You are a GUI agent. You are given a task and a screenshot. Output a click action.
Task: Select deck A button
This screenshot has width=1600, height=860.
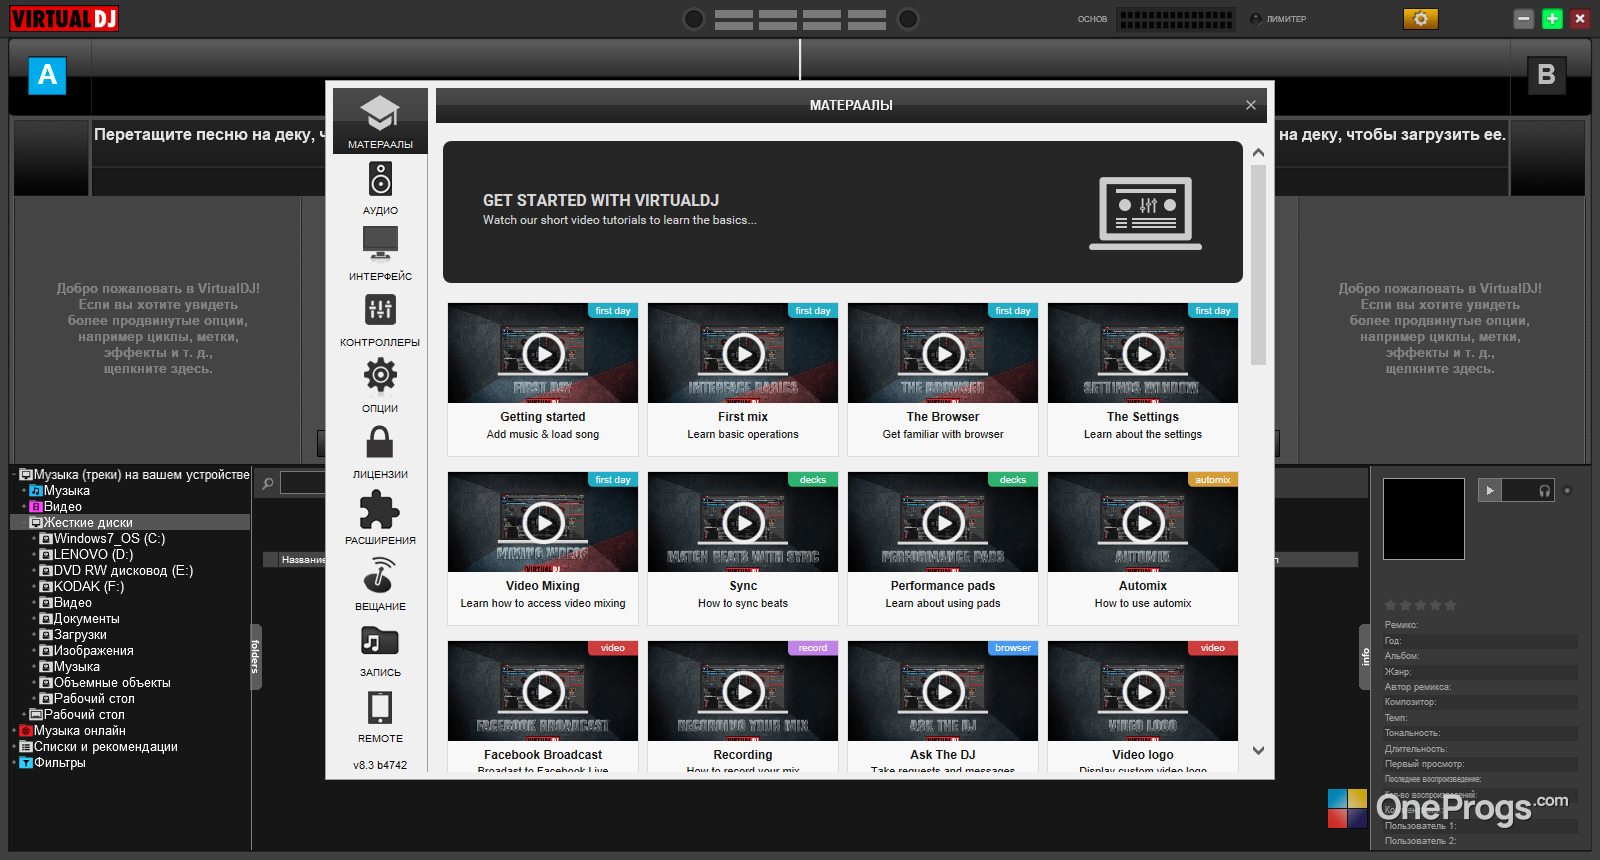coord(47,75)
